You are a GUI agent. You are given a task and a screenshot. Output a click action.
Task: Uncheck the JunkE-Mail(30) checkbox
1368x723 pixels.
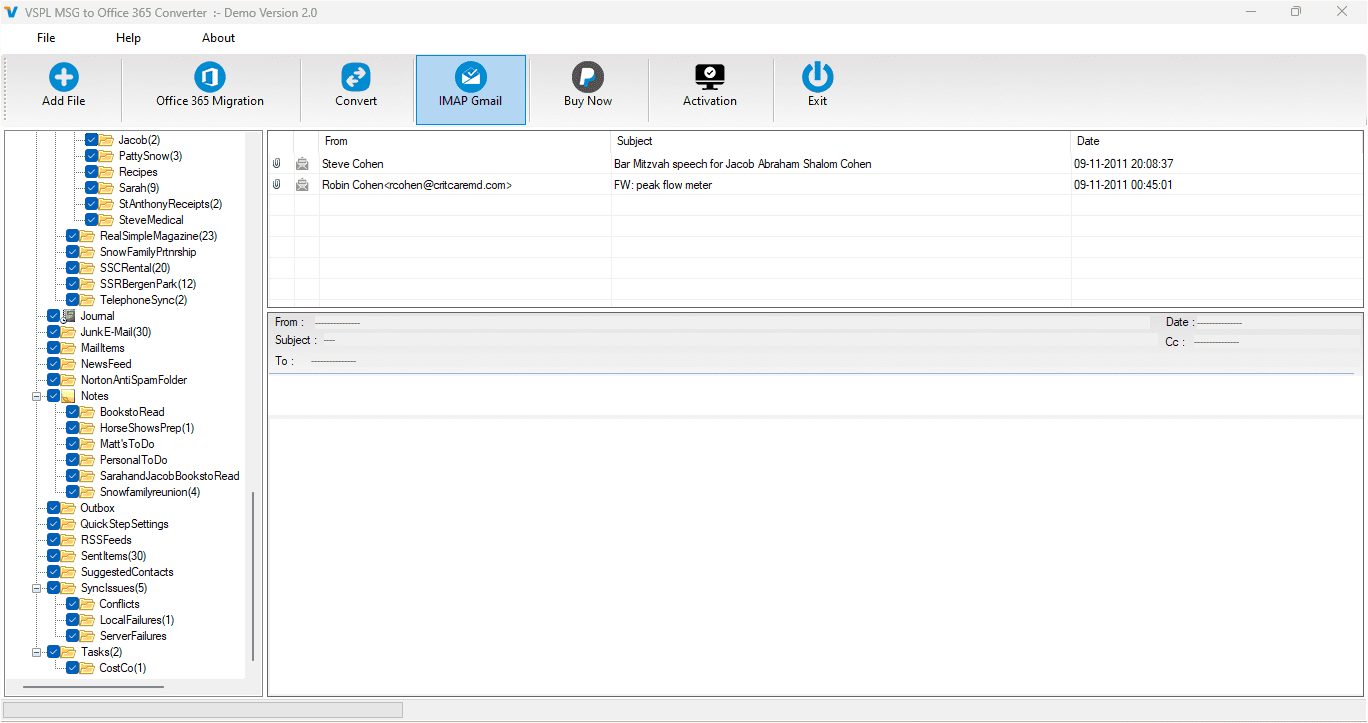pyautogui.click(x=54, y=332)
